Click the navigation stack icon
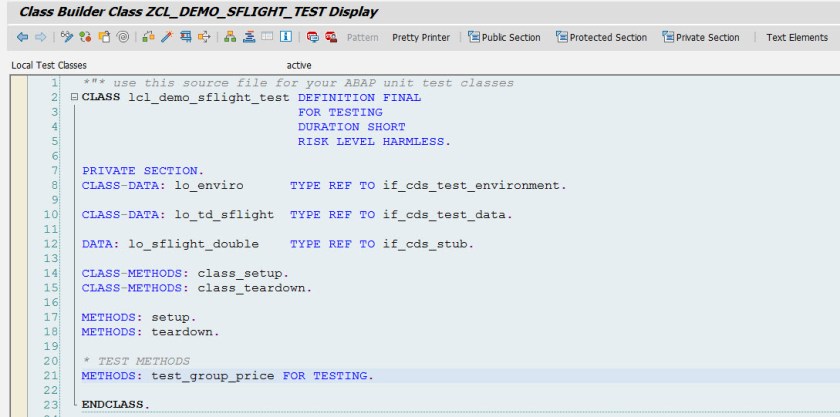Screen dimensions: 840x417 (249, 37)
